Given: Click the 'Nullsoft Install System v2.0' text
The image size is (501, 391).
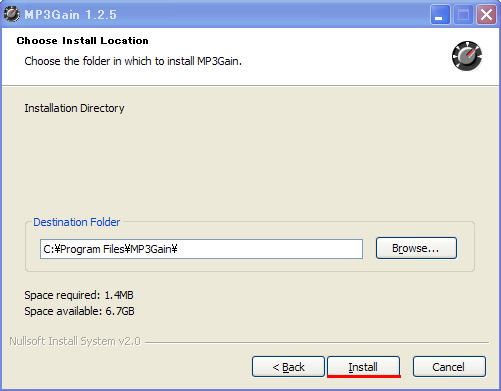Looking at the screenshot, I should [75, 341].
